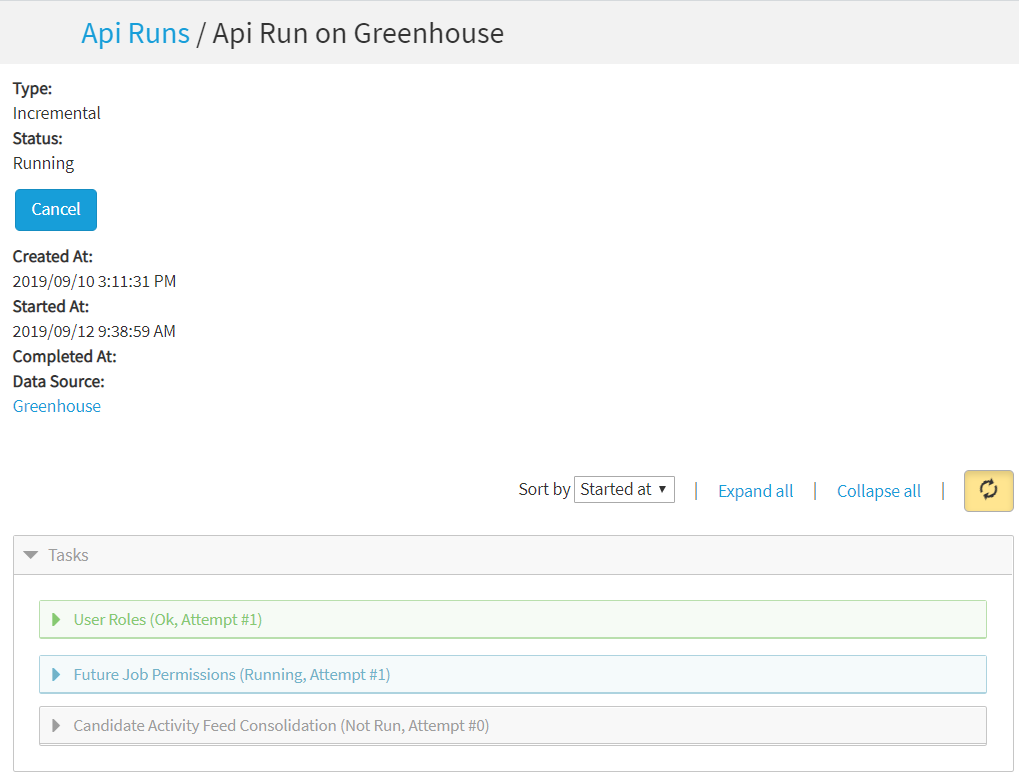Image resolution: width=1019 pixels, height=778 pixels.
Task: Click the Running status text
Action: coord(43,163)
